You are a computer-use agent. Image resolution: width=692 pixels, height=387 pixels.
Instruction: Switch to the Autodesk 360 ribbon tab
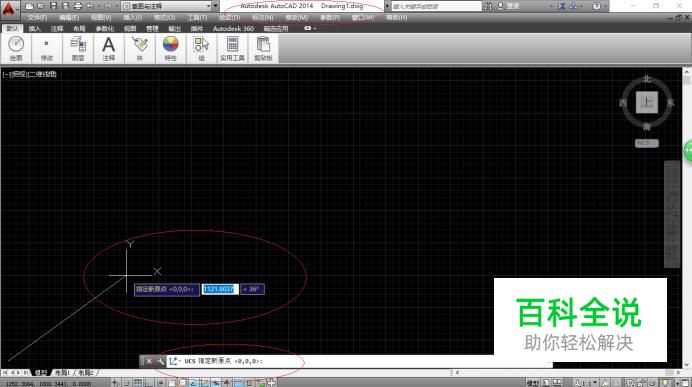tap(233, 28)
